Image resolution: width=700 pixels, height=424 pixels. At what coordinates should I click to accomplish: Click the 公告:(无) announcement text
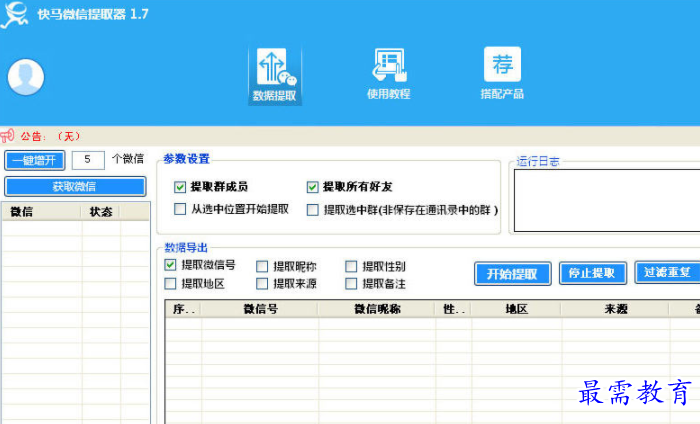pos(50,136)
